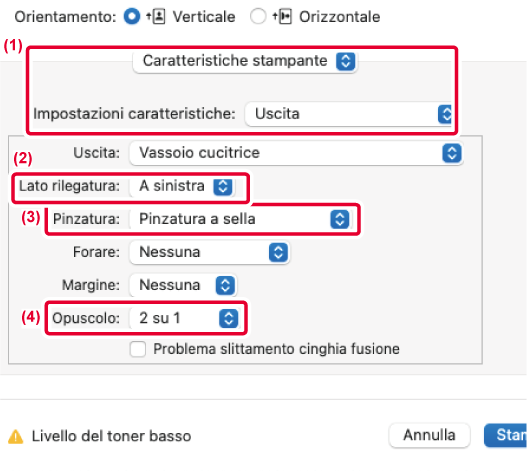Open the Forare dropdown
Image resolution: width=527 pixels, height=471 pixels.
click(x=209, y=252)
